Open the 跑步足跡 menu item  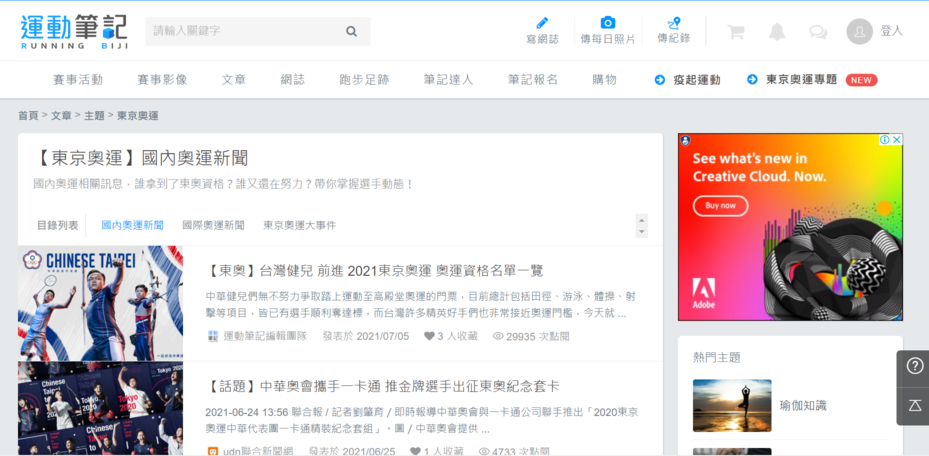coord(364,79)
